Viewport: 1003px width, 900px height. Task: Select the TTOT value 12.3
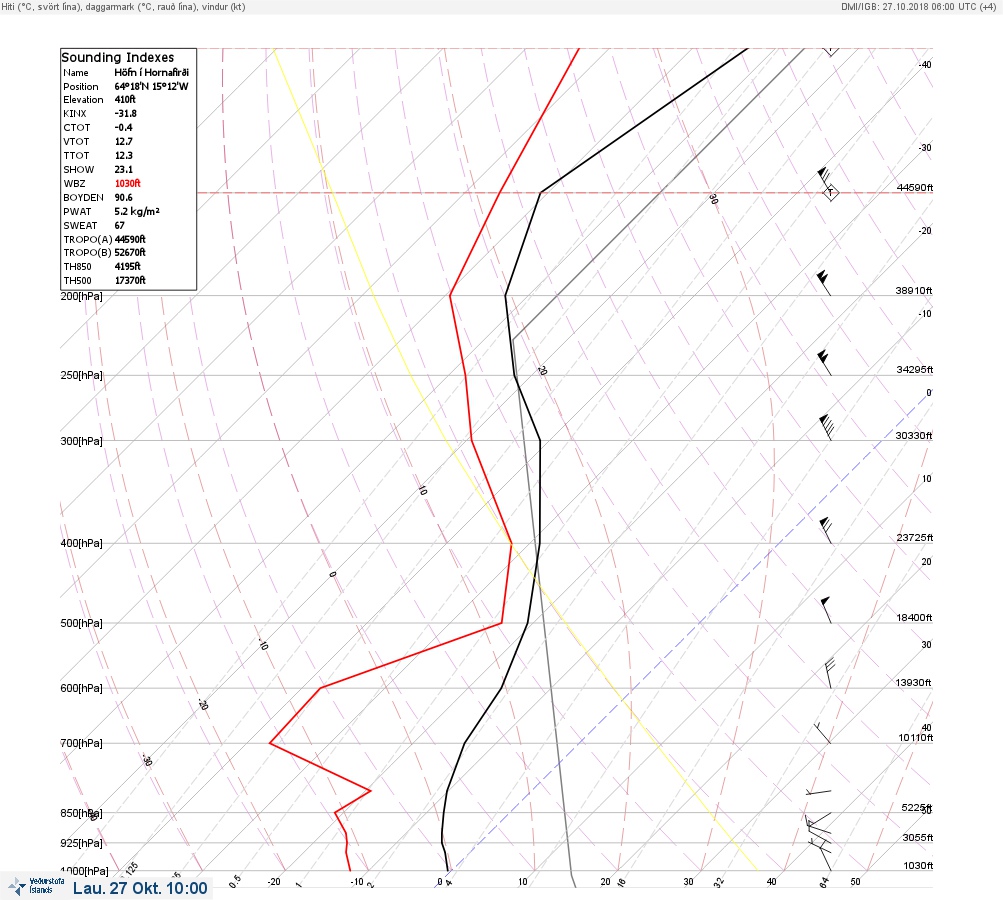[x=123, y=155]
